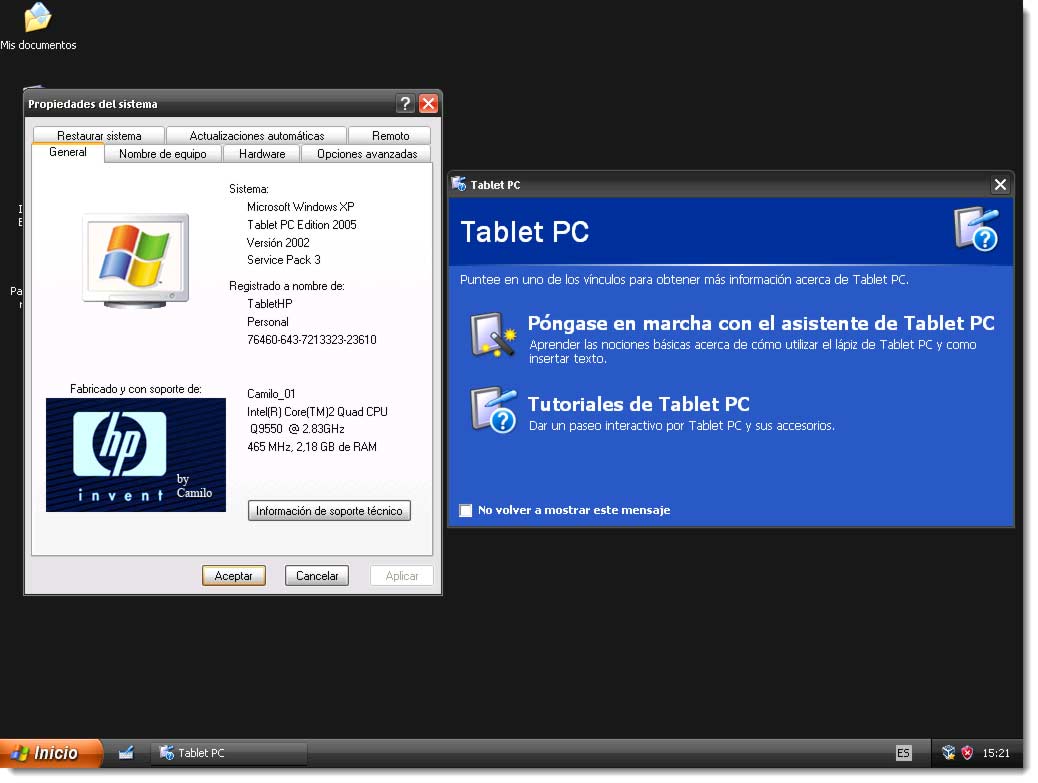Screen dimensions: 1038x783
Task: Check No volver a mostrar este mensaje
Action: [x=466, y=510]
